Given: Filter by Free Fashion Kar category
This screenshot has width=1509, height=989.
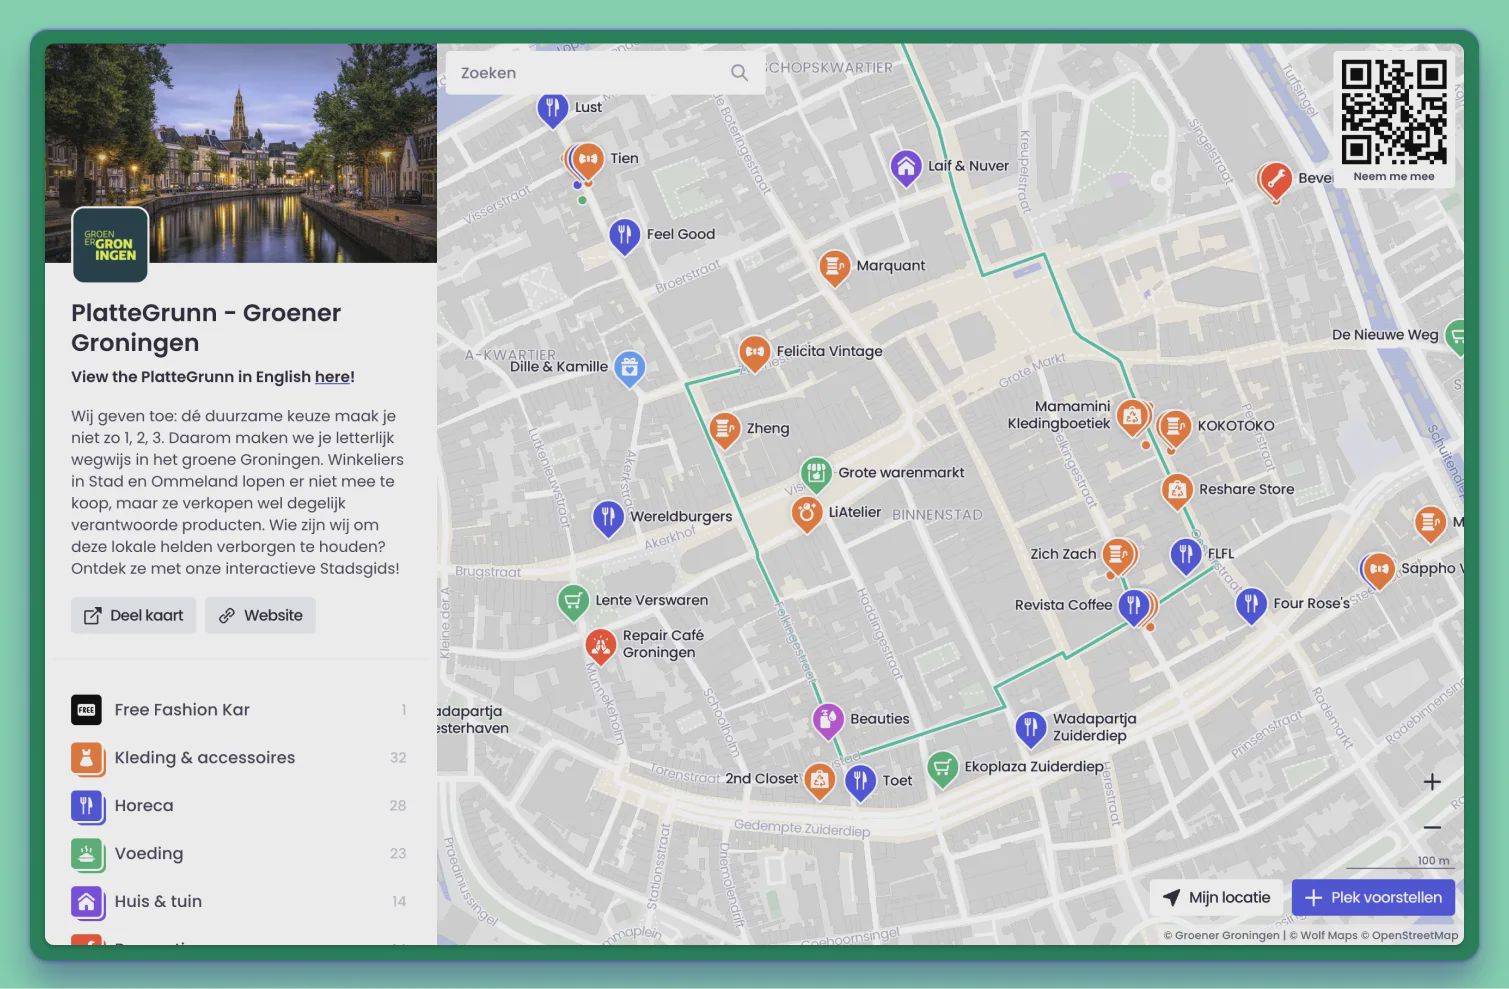Looking at the screenshot, I should click(181, 710).
